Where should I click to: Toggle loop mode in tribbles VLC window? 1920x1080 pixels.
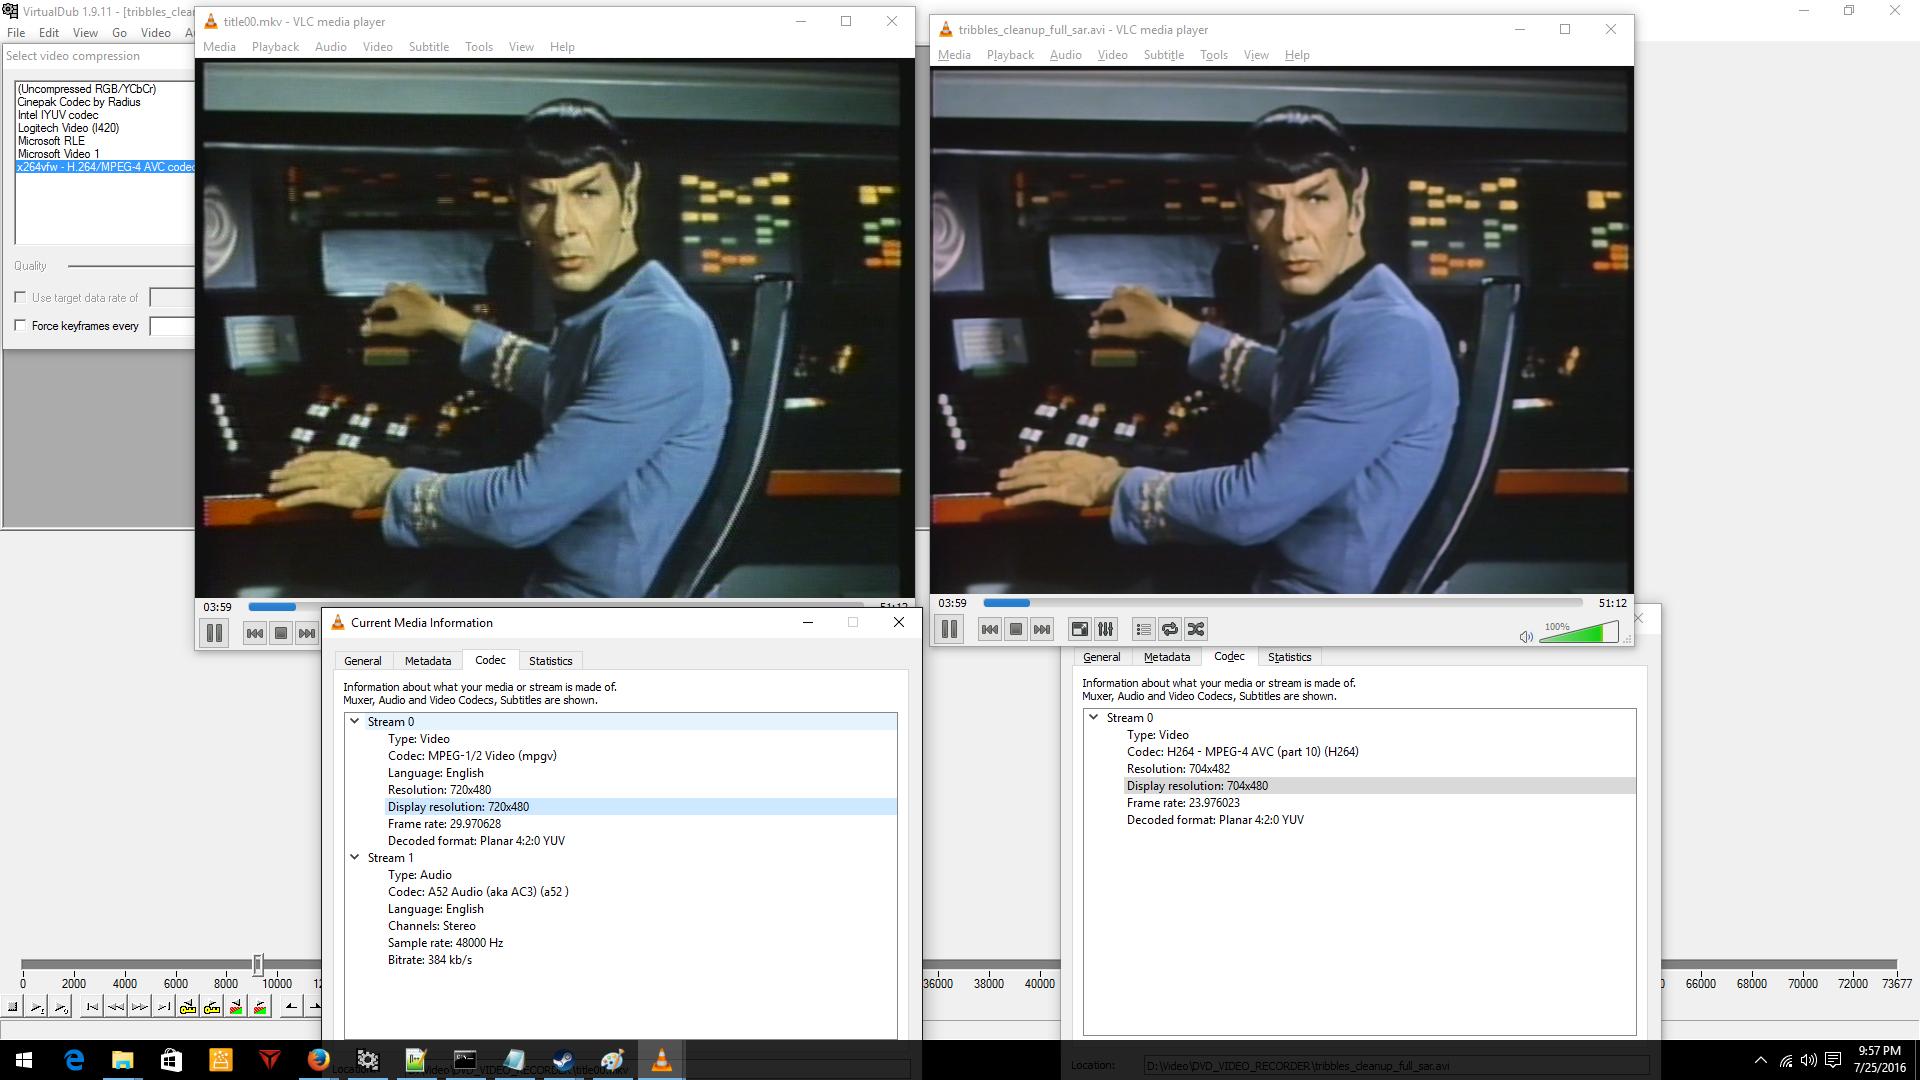pyautogui.click(x=1169, y=629)
